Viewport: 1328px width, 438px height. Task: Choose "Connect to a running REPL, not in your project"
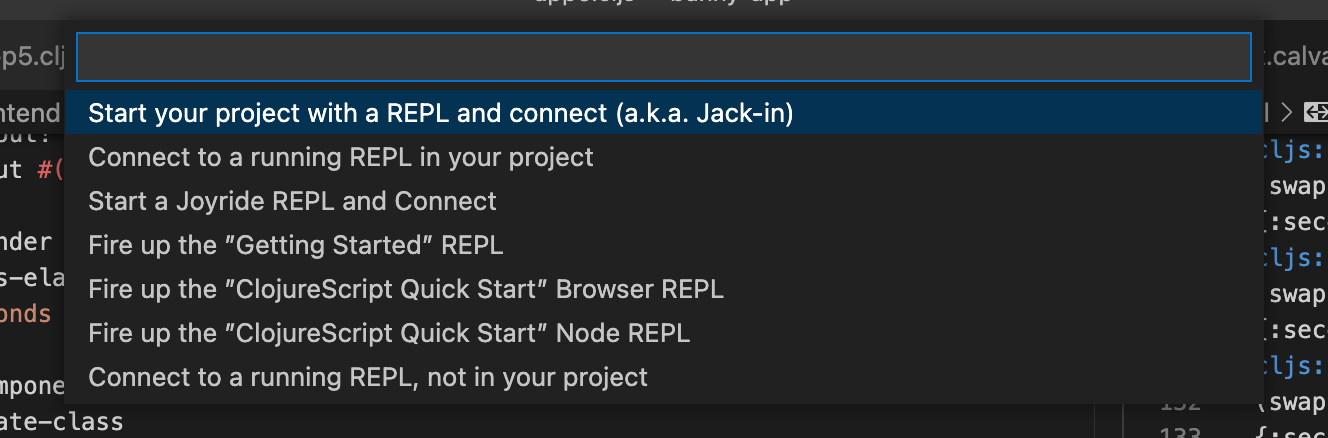(367, 377)
